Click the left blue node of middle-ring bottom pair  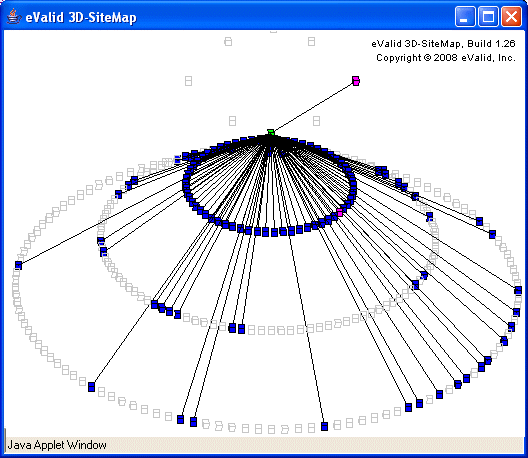point(232,328)
